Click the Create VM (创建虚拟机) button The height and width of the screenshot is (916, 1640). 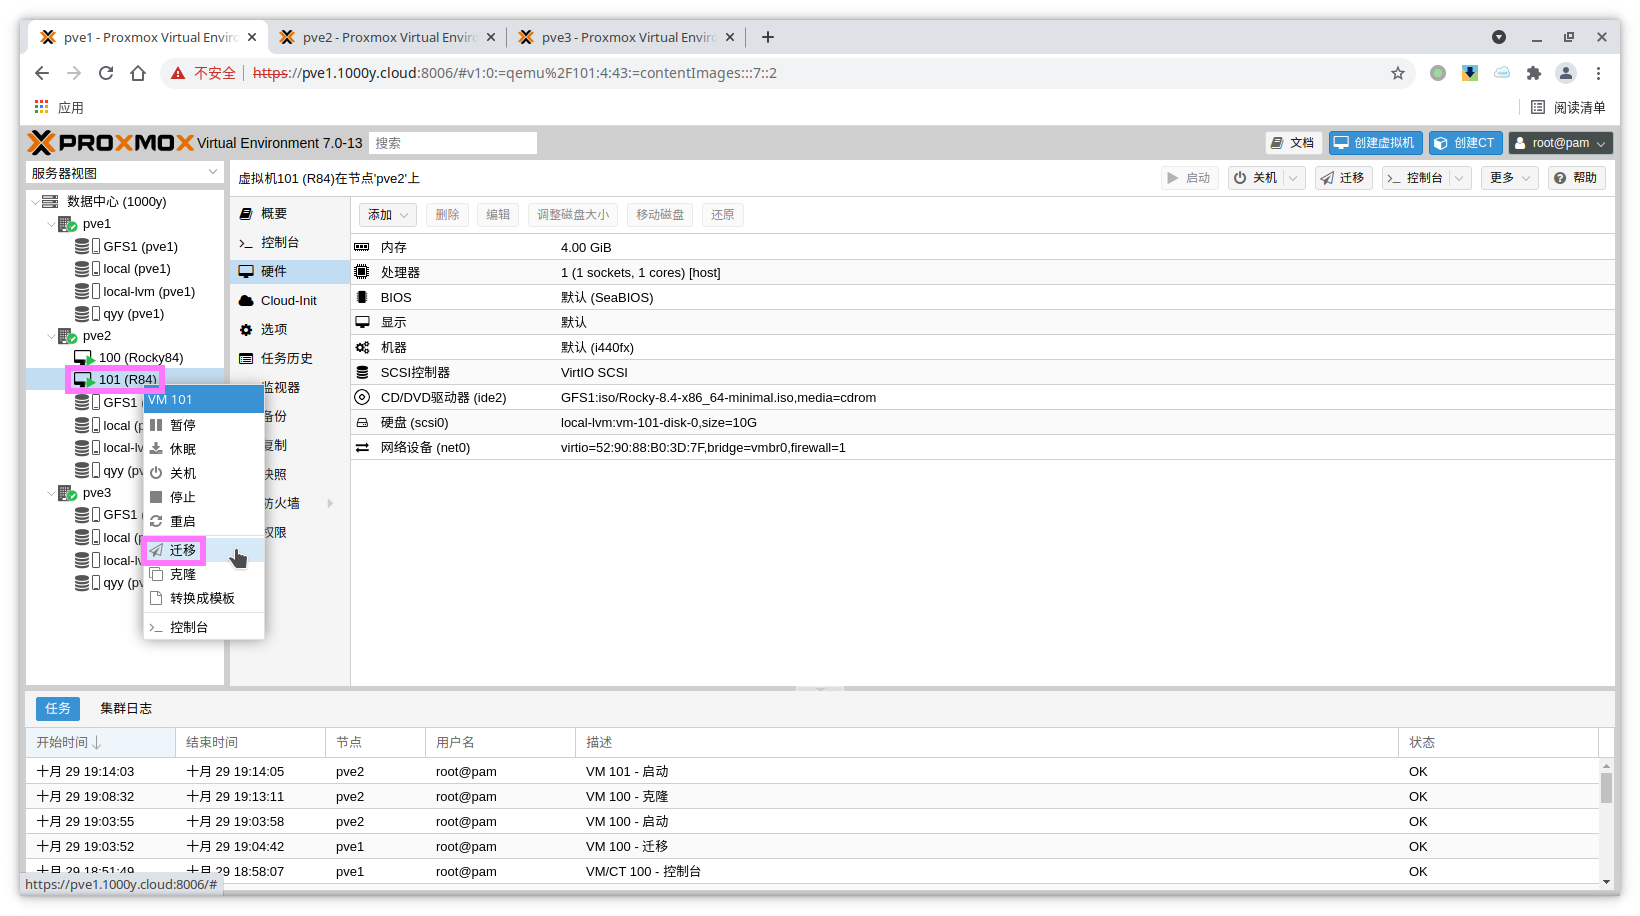tap(1374, 143)
